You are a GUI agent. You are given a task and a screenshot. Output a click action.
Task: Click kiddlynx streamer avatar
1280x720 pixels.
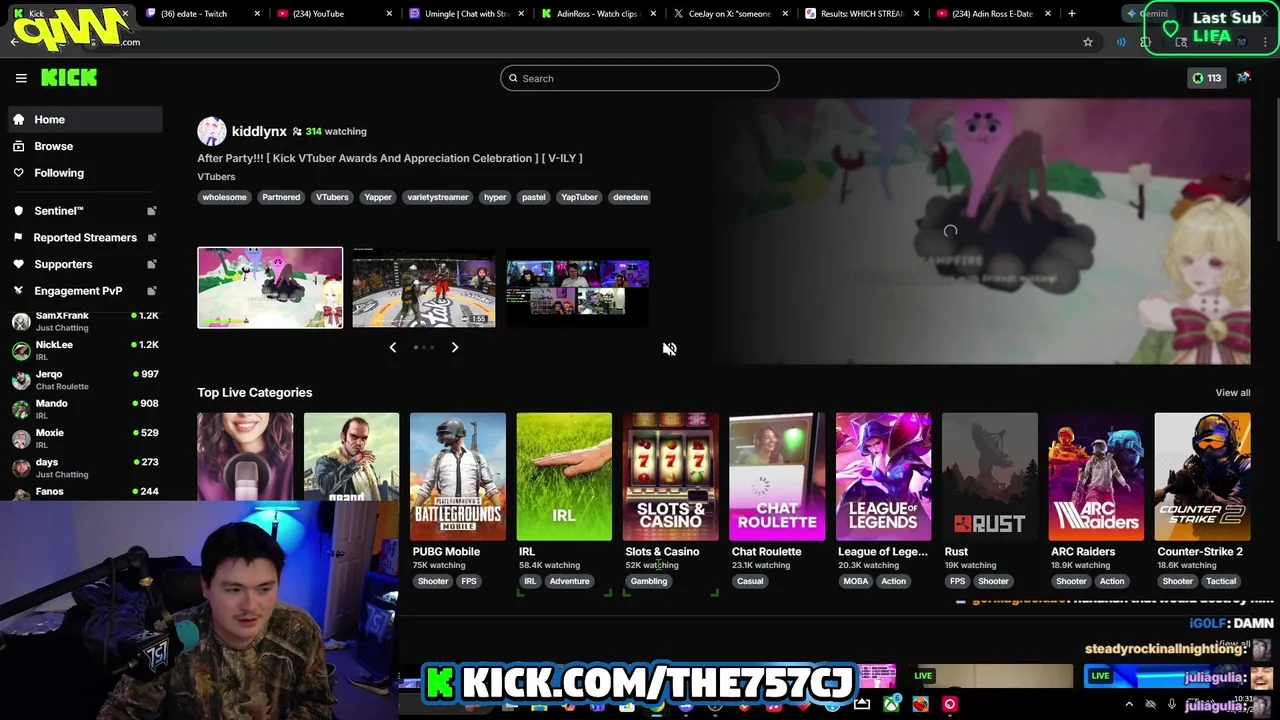[x=211, y=131]
